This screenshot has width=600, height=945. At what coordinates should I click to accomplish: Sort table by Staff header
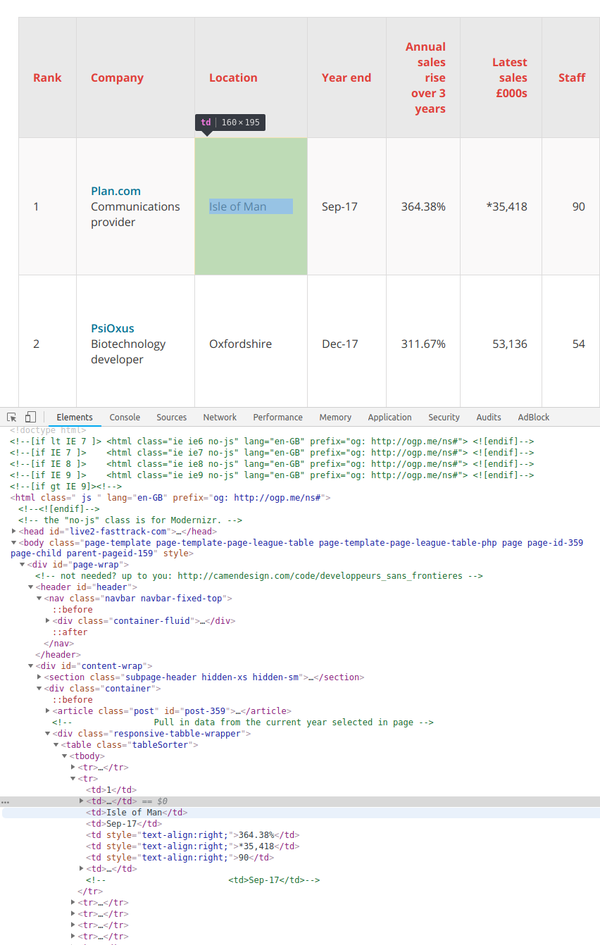tap(572, 78)
